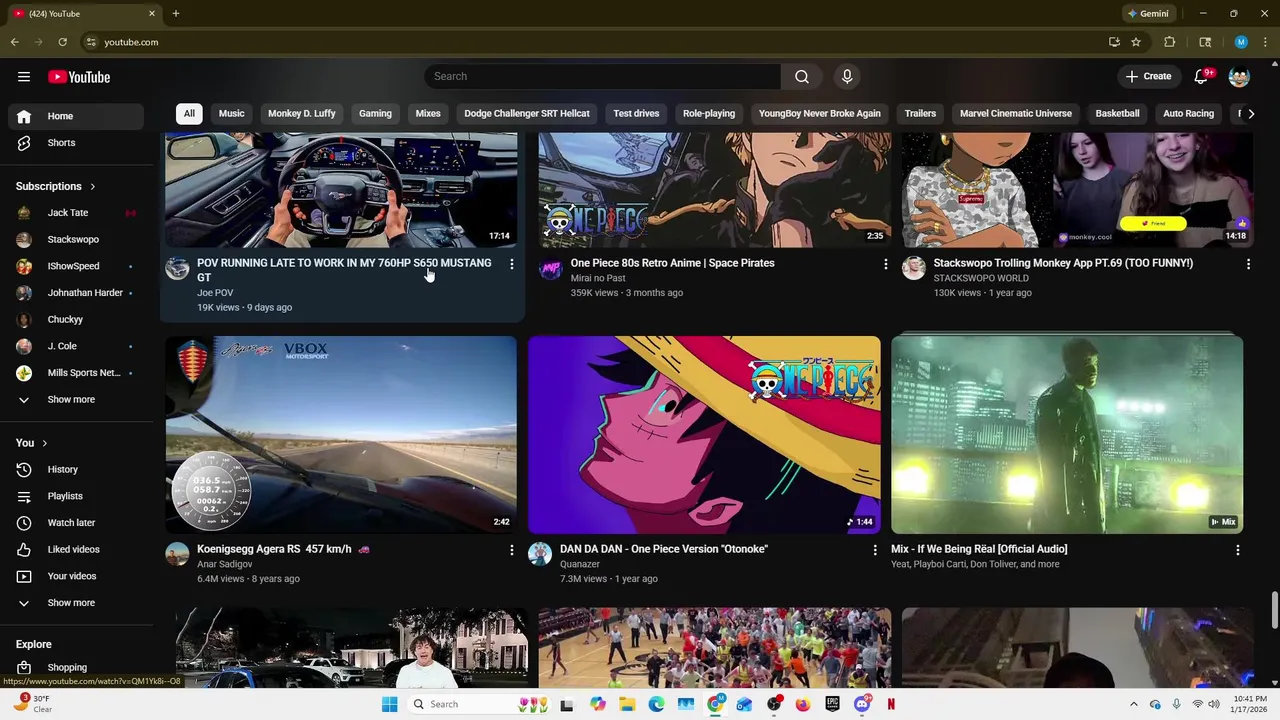Play DAN DA DAN One Piece thumbnail
This screenshot has height=720, width=1280.
(704, 435)
